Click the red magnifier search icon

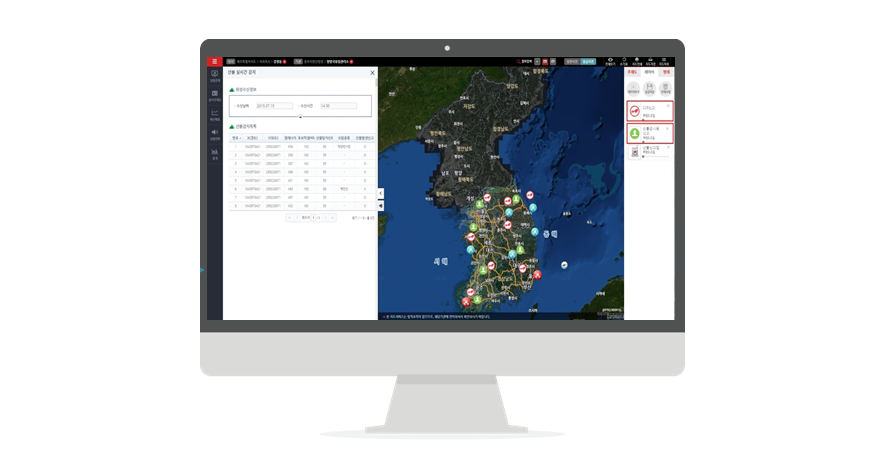click(x=518, y=61)
